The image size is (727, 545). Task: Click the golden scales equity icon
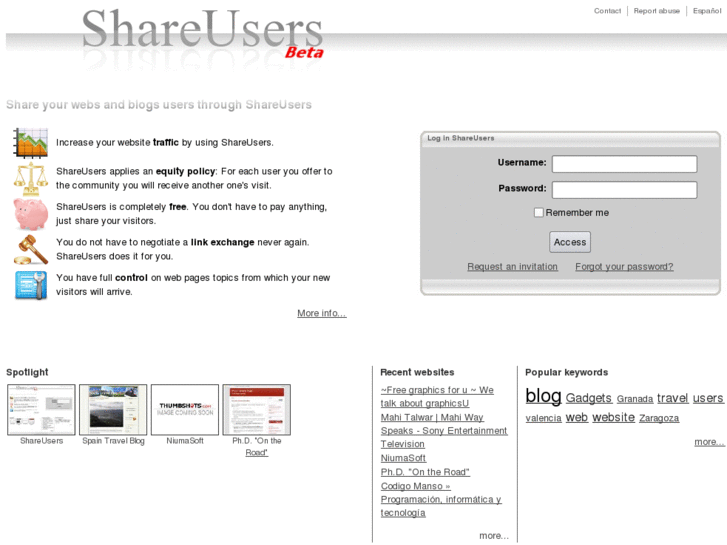coord(31,179)
